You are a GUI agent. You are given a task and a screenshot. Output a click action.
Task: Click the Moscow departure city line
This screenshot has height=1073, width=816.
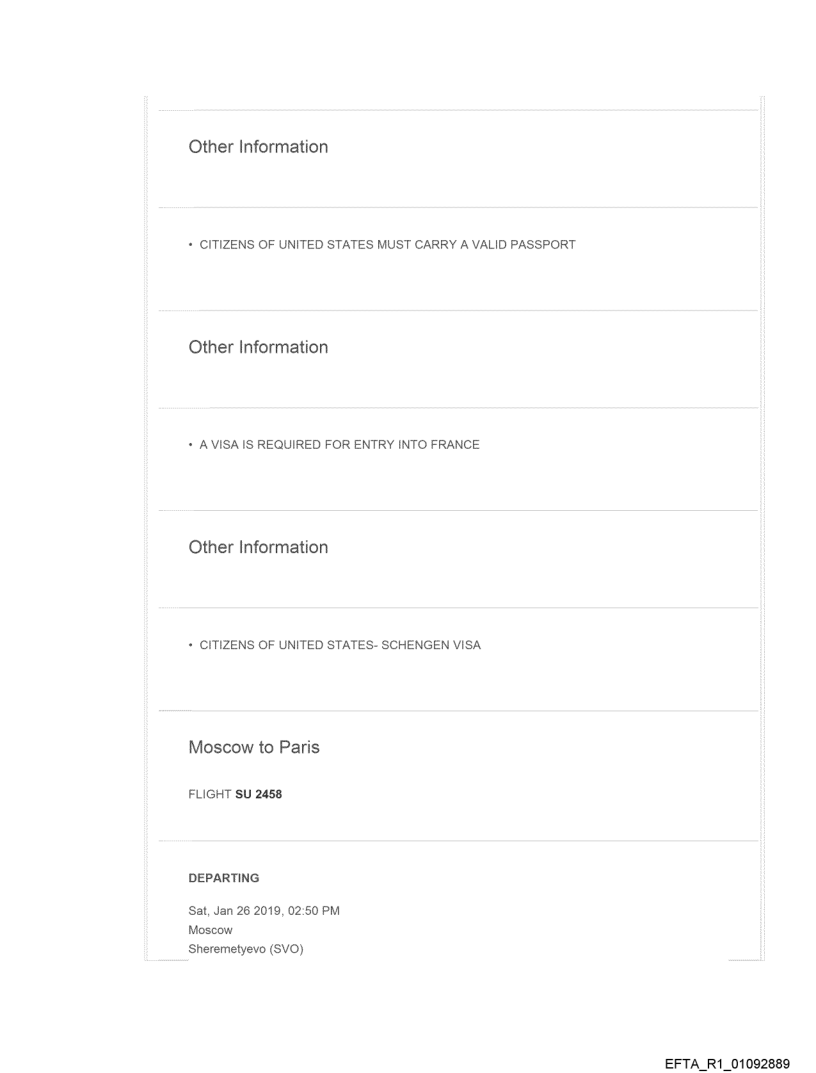point(211,930)
